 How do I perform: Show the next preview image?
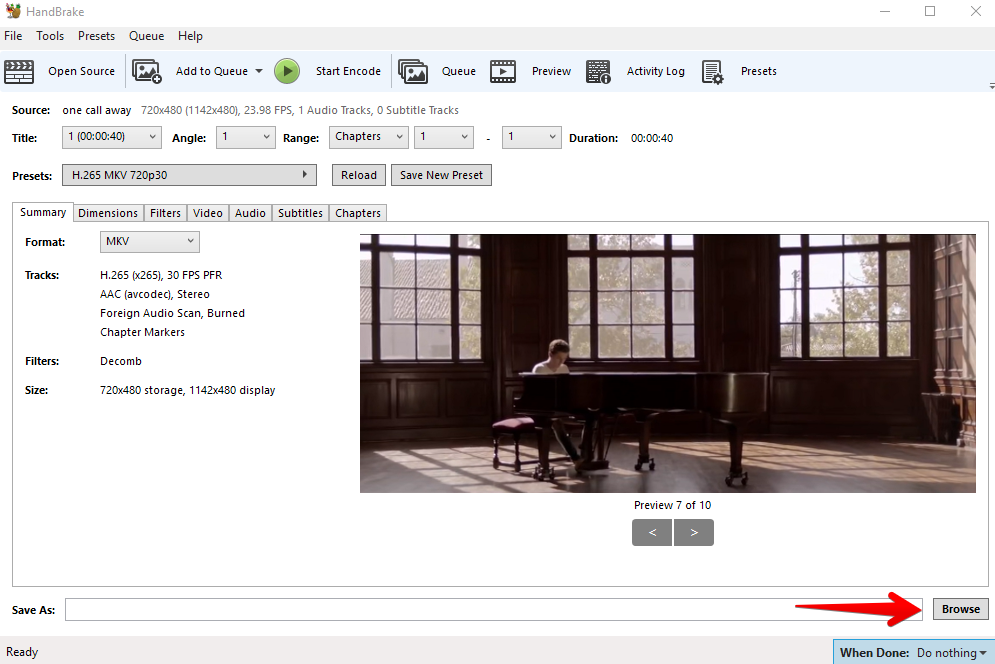[x=694, y=533]
